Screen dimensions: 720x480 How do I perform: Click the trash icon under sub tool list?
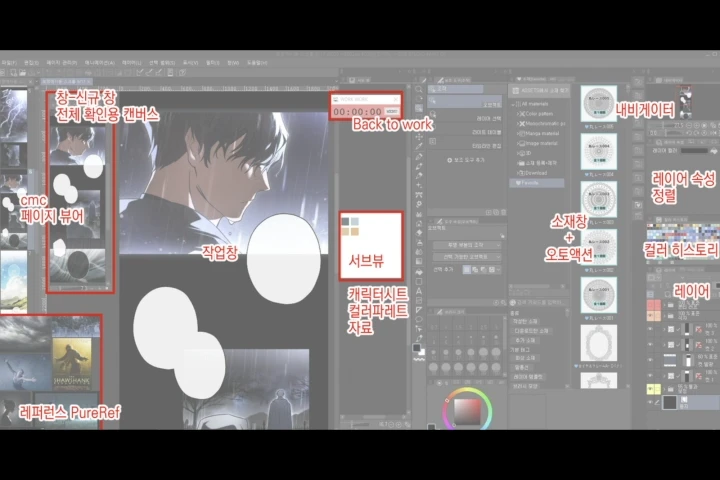(x=504, y=212)
